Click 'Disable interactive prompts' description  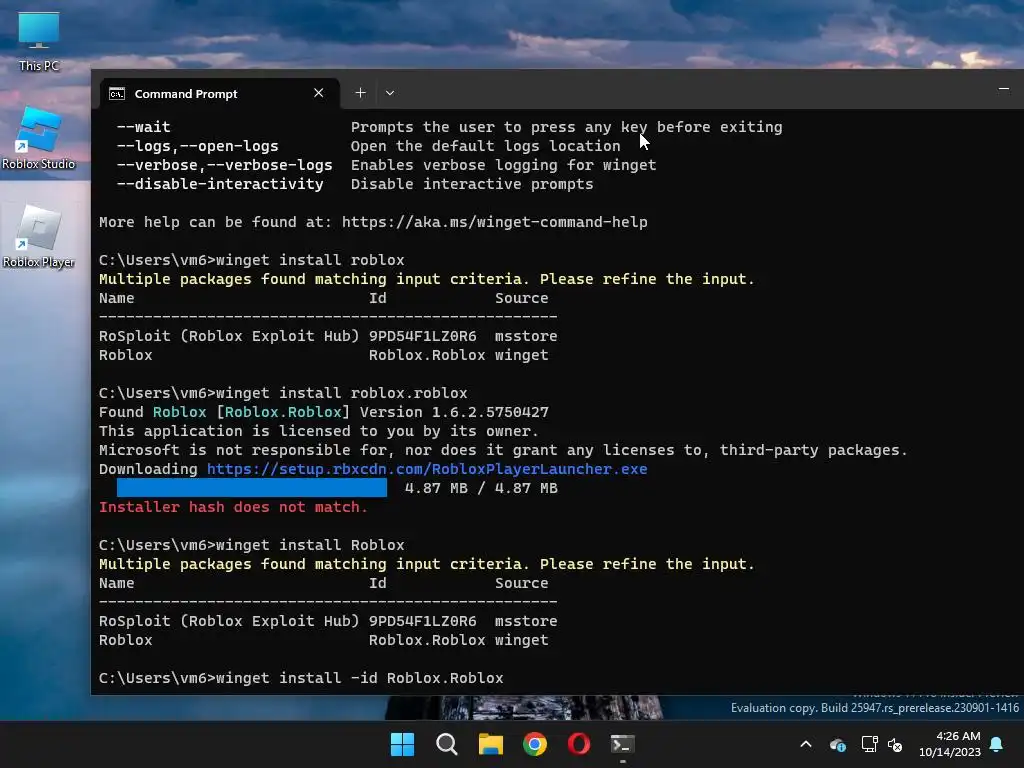pos(472,184)
